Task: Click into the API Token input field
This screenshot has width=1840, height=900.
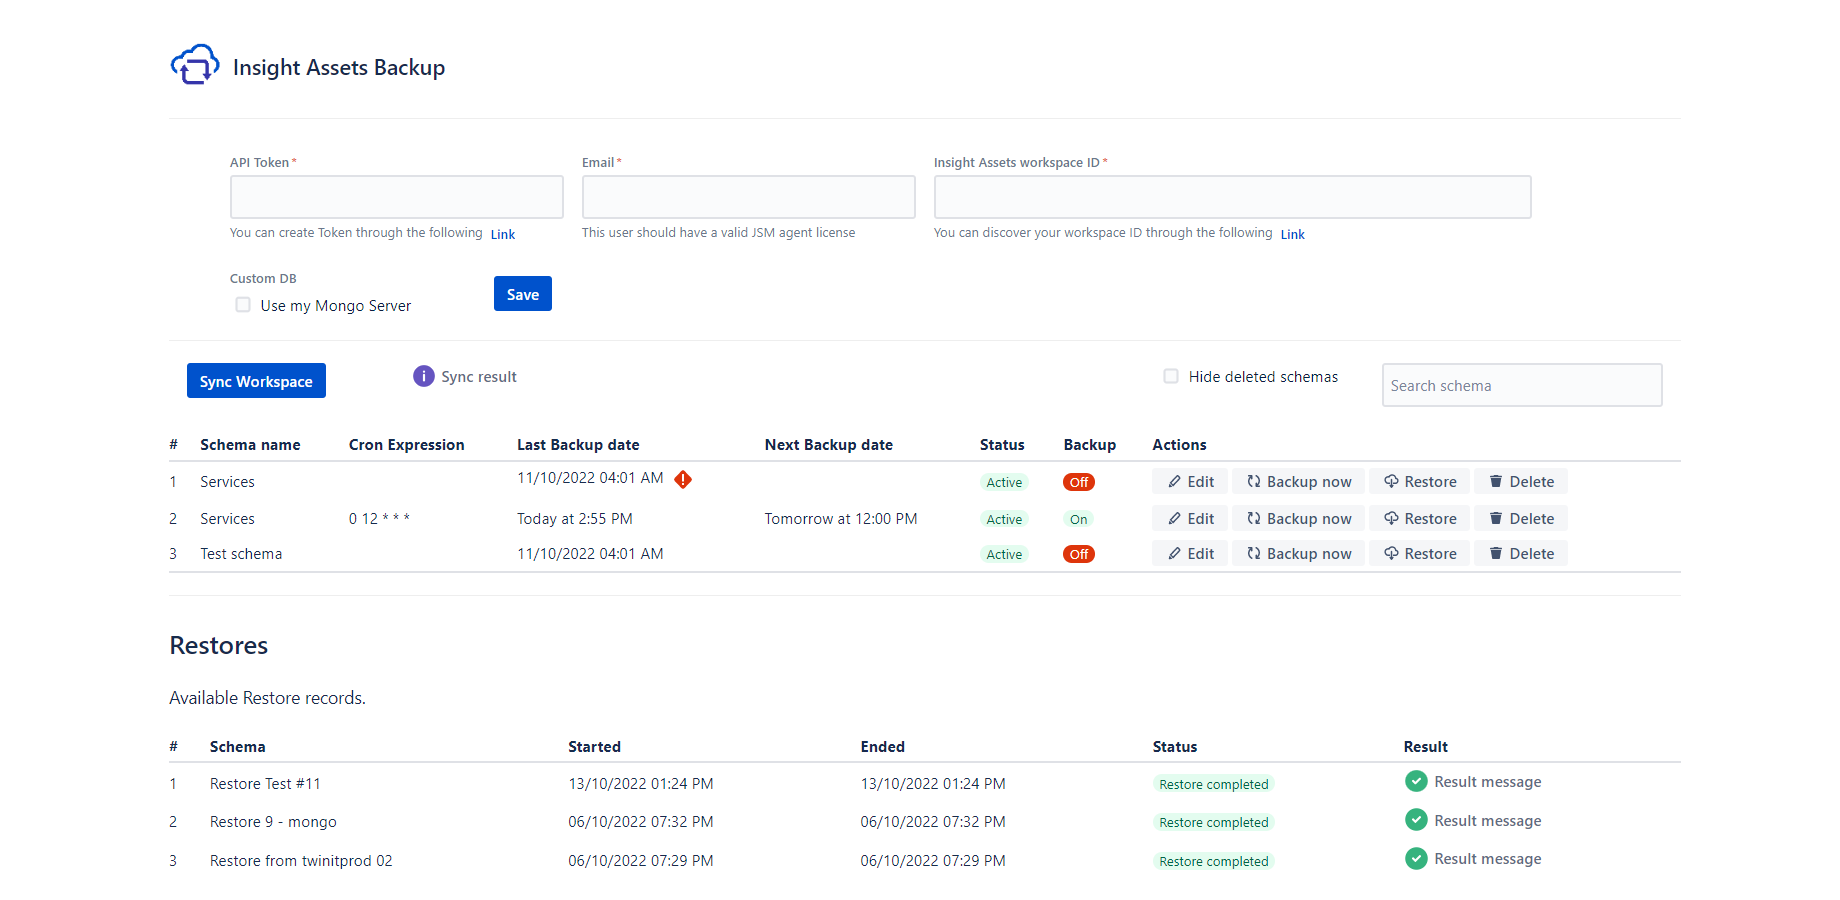Action: 397,197
